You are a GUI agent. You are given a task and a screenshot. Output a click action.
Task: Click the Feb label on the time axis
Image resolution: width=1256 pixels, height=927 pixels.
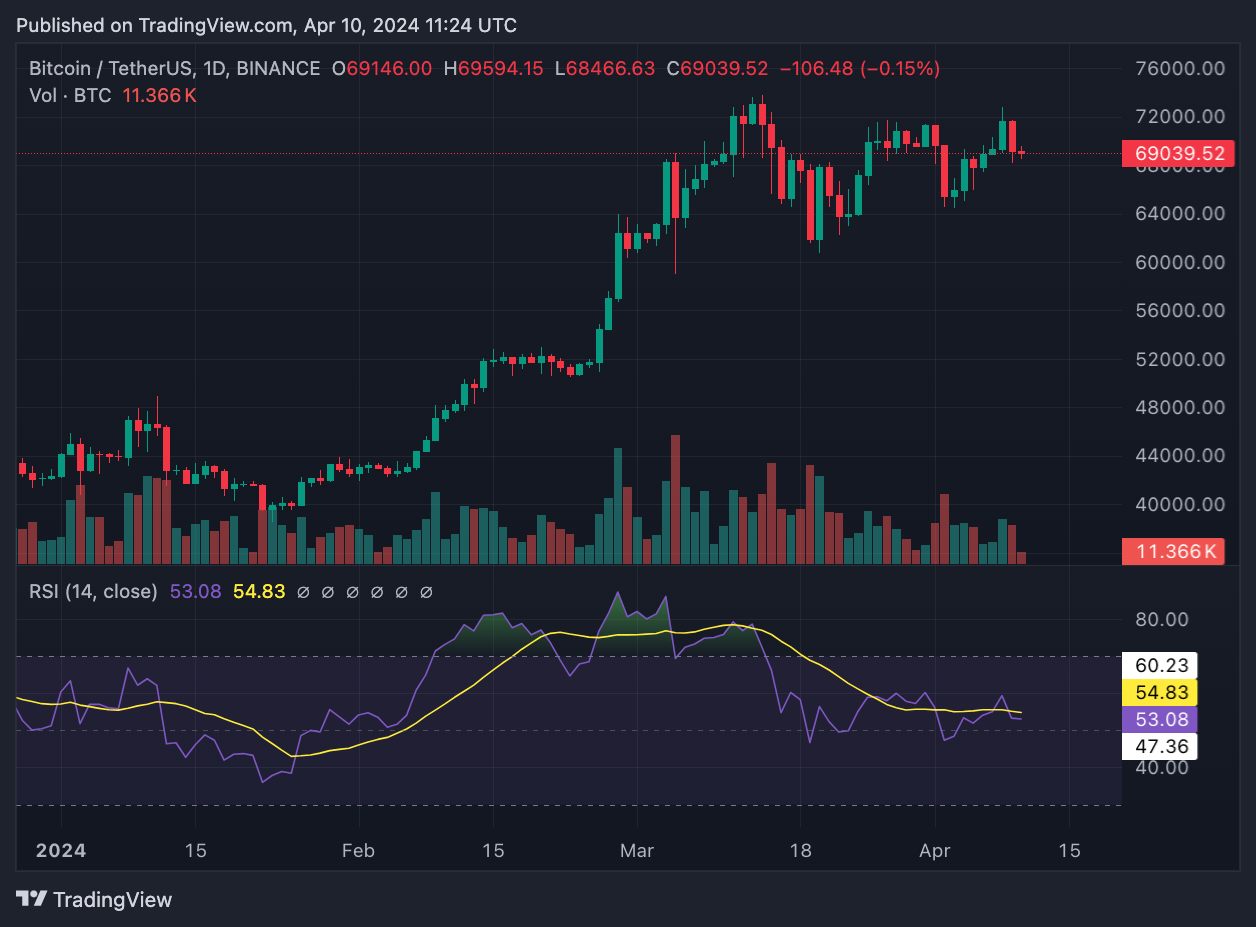point(358,851)
